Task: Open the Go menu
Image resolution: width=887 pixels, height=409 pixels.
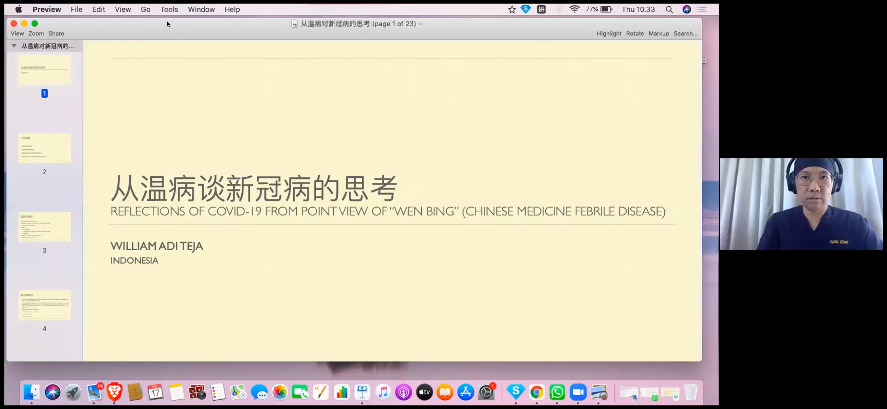Action: click(x=145, y=9)
